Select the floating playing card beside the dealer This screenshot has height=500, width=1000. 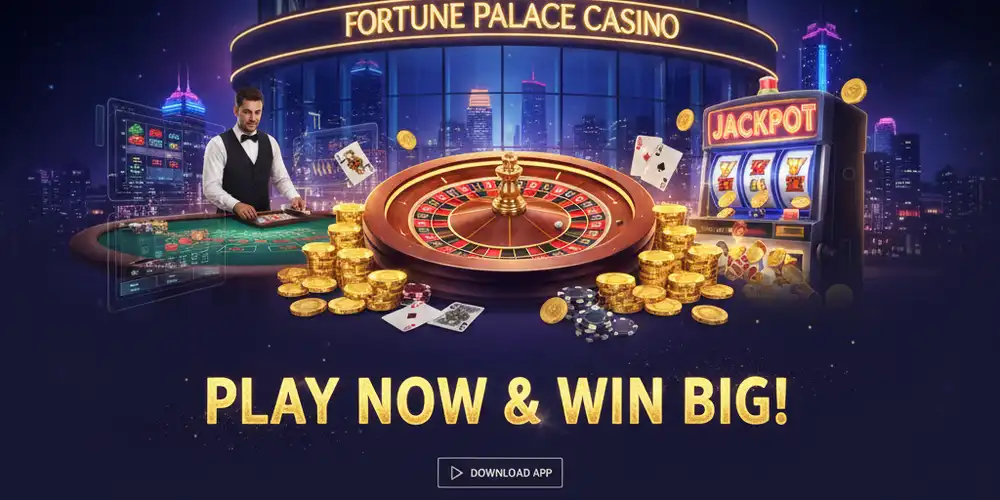[x=355, y=163]
